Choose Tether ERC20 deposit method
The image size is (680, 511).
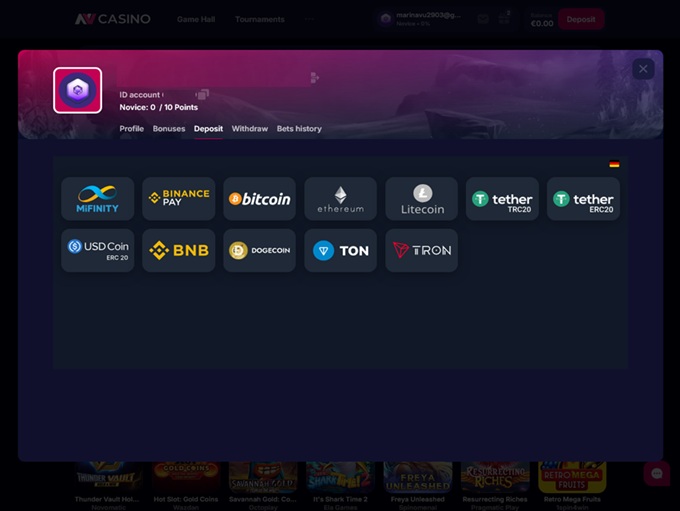[583, 199]
